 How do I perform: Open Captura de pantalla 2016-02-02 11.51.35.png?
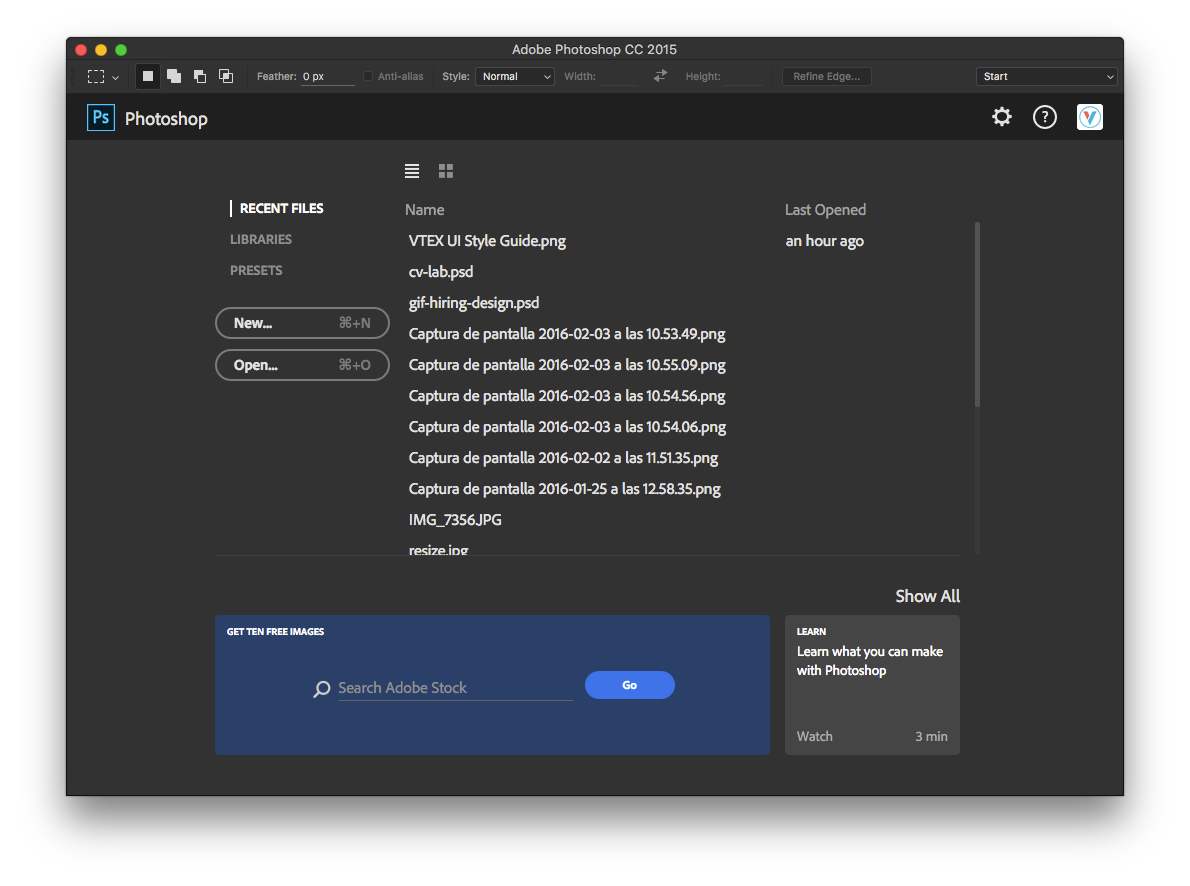[563, 458]
